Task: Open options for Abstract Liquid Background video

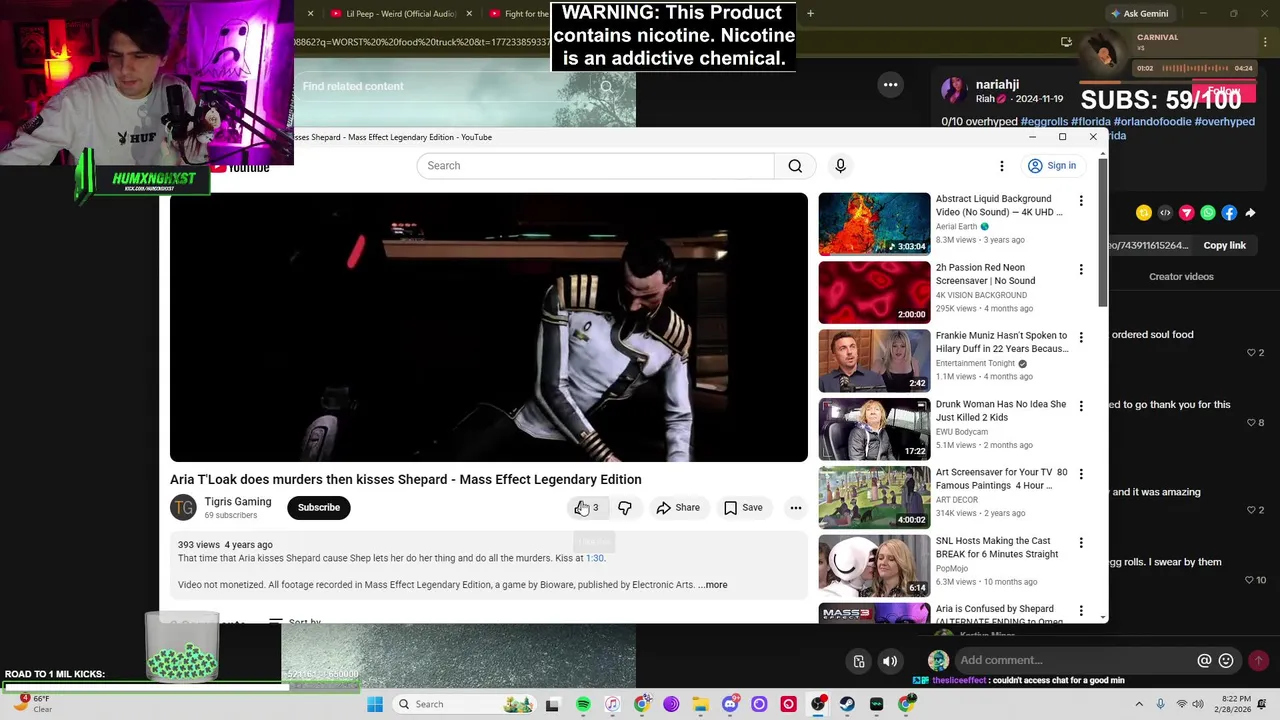Action: tap(1080, 201)
